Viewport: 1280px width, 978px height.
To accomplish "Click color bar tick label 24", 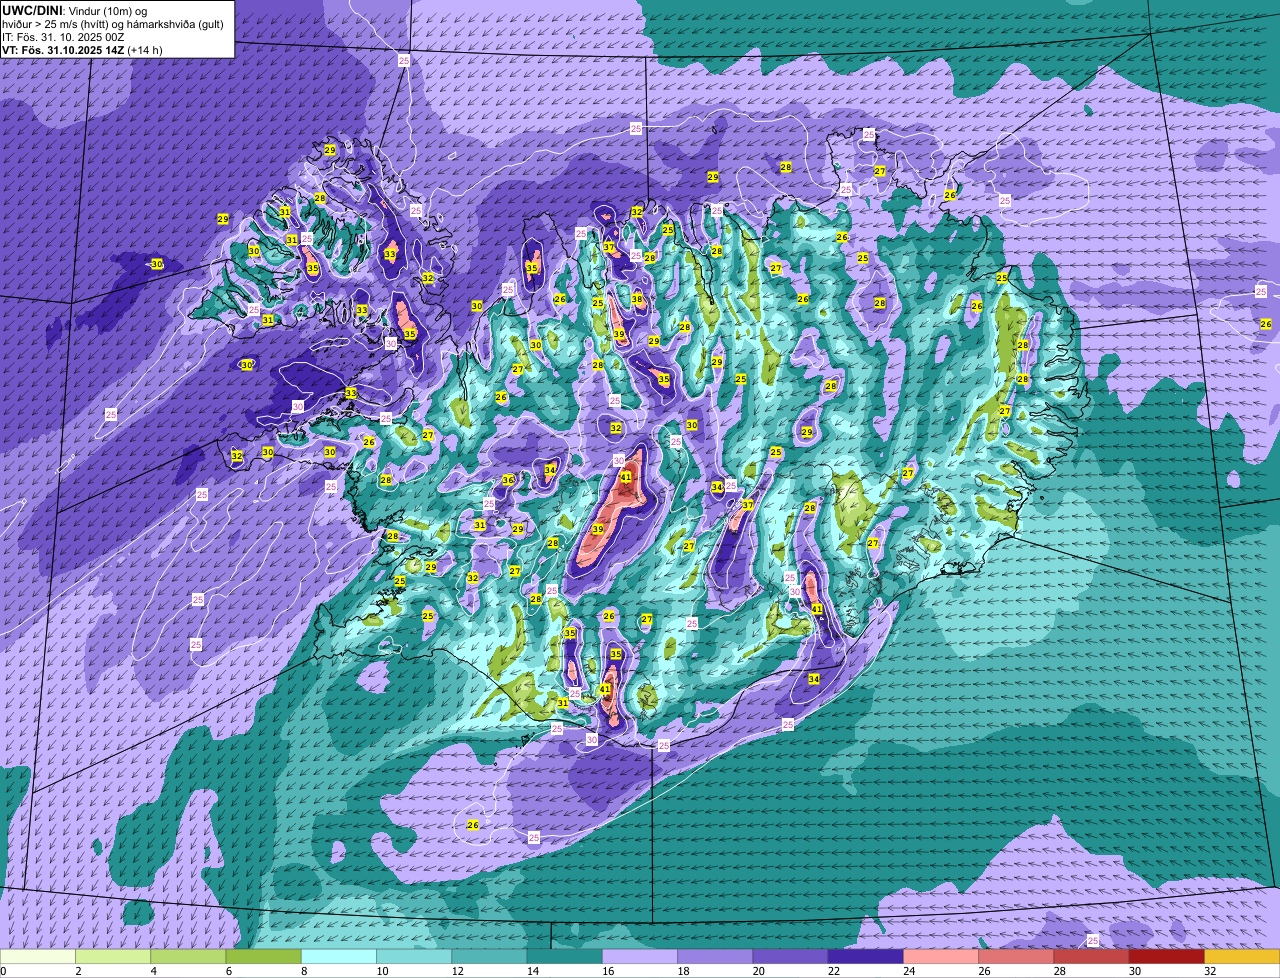I will coord(909,971).
